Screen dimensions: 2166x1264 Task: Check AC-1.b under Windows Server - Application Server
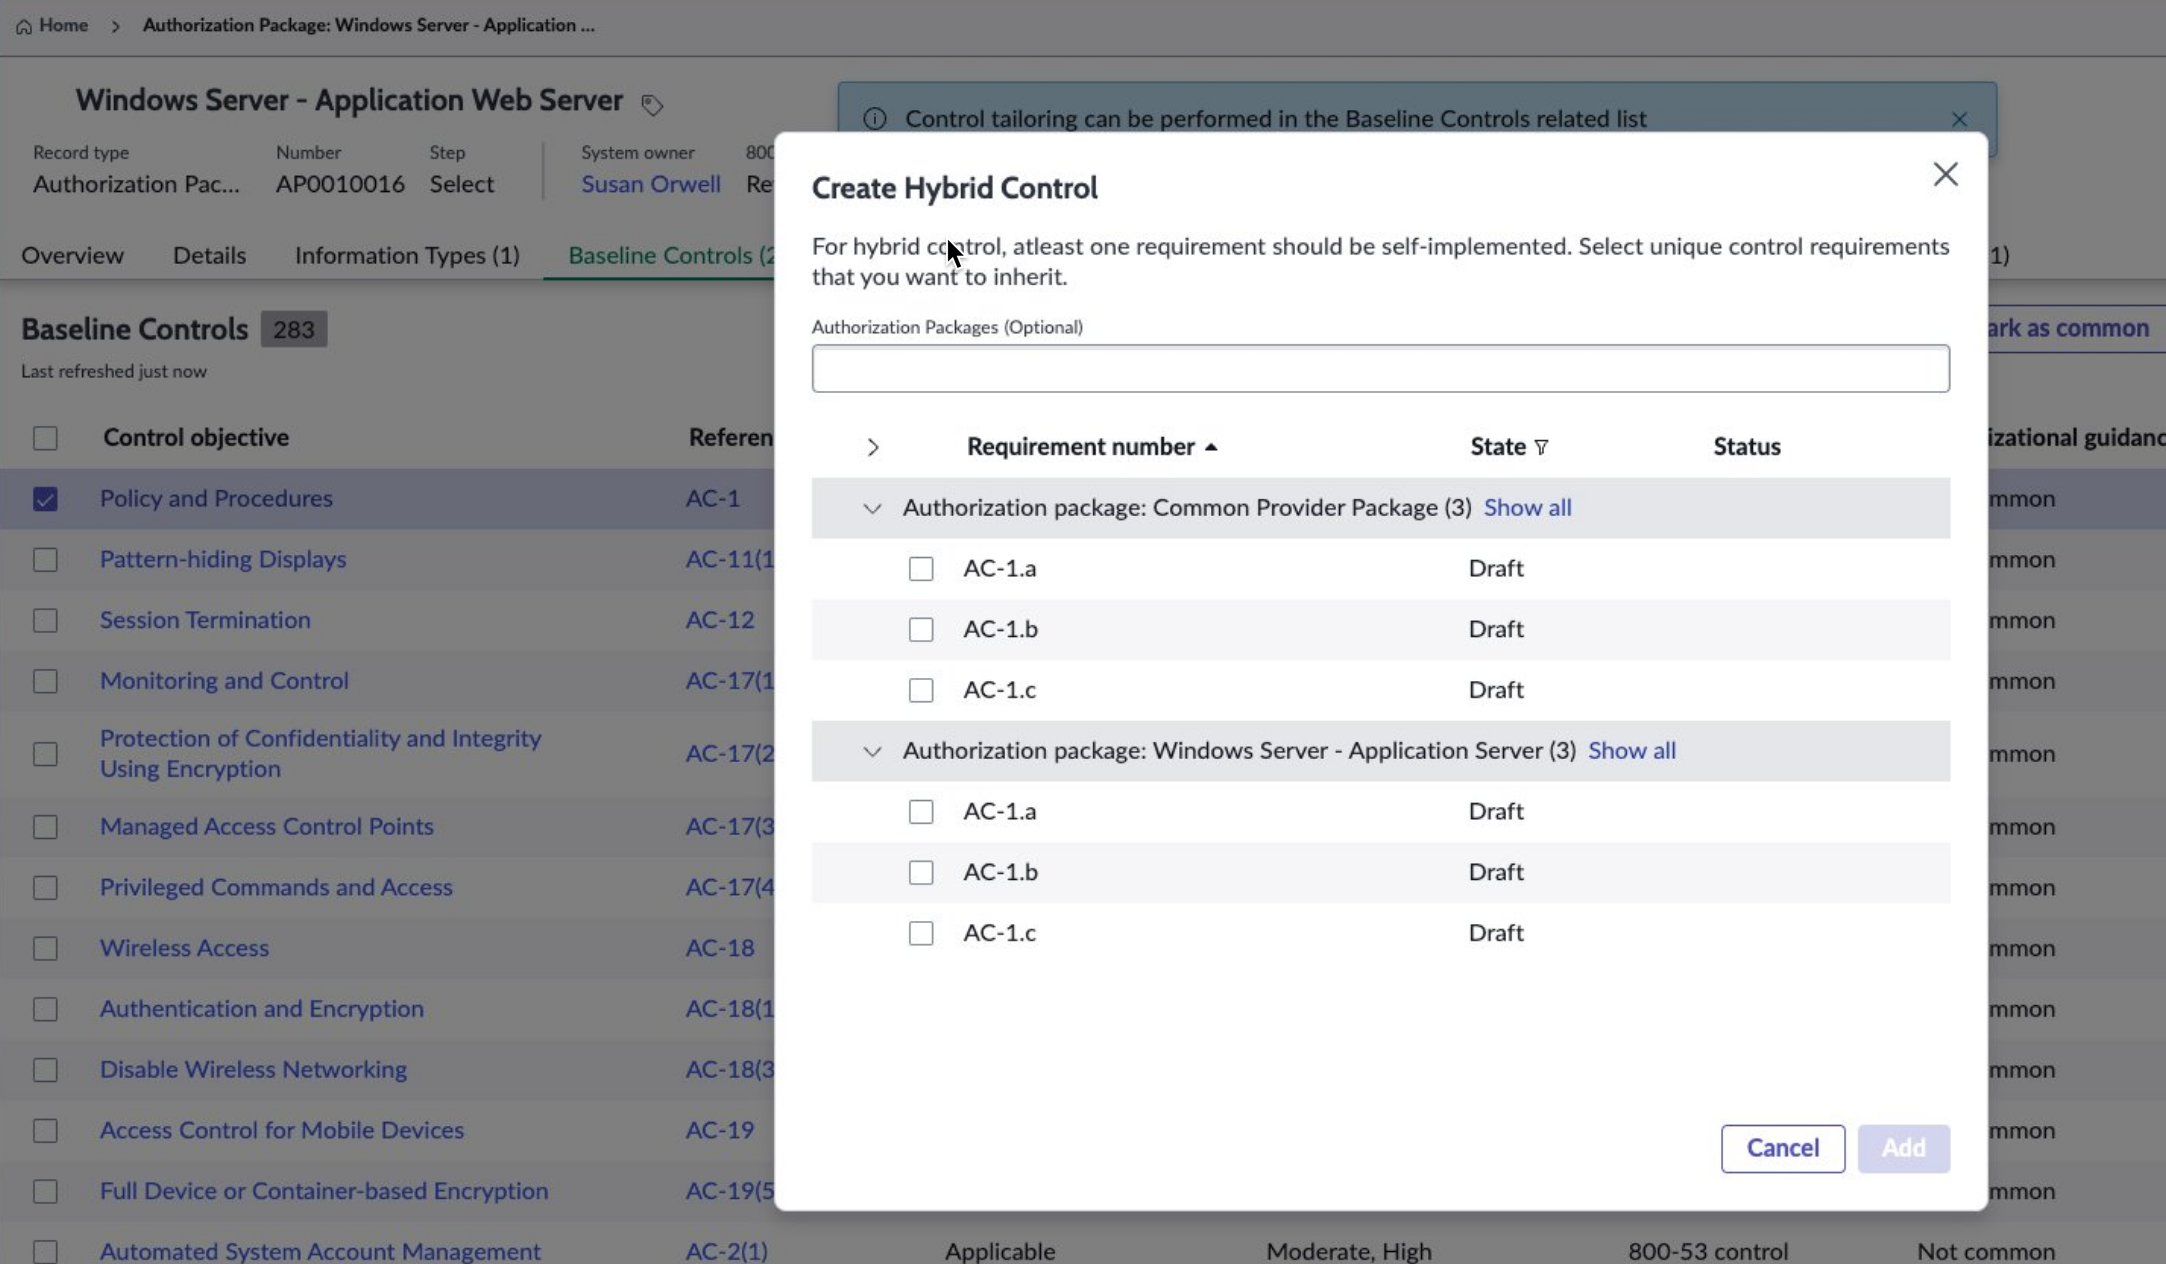pyautogui.click(x=921, y=873)
